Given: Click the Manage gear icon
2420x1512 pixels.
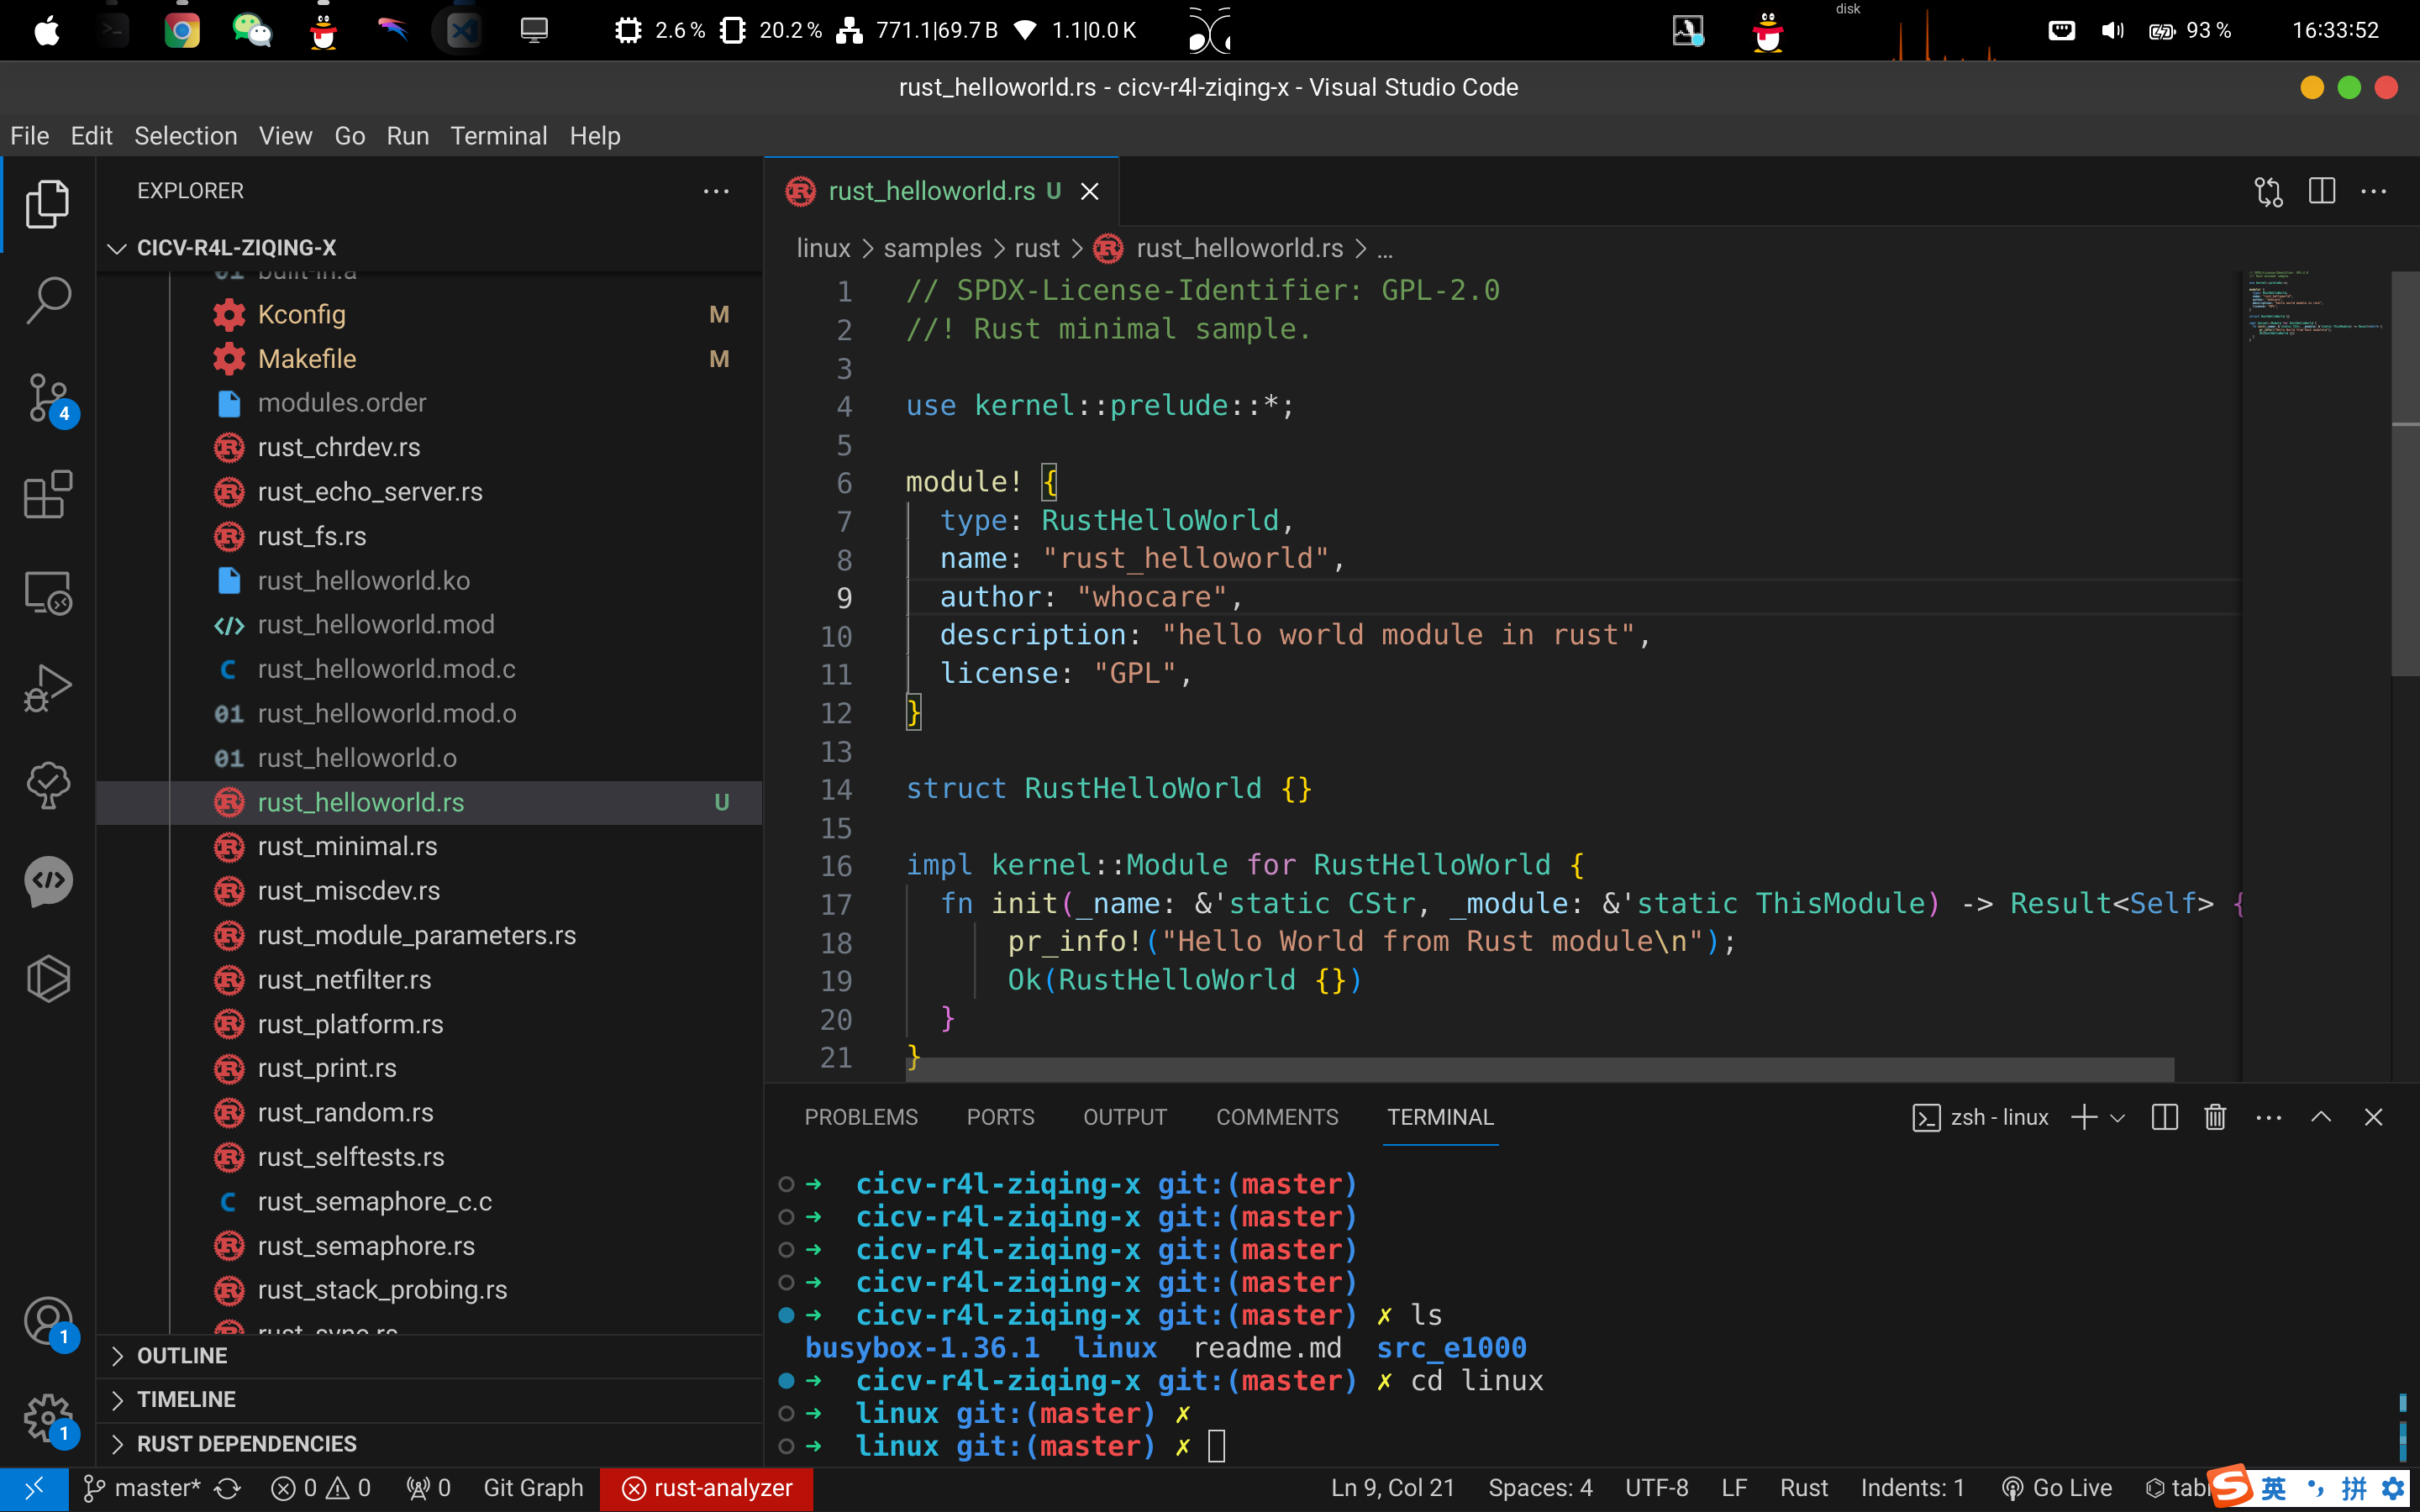Looking at the screenshot, I should coord(47,1417).
